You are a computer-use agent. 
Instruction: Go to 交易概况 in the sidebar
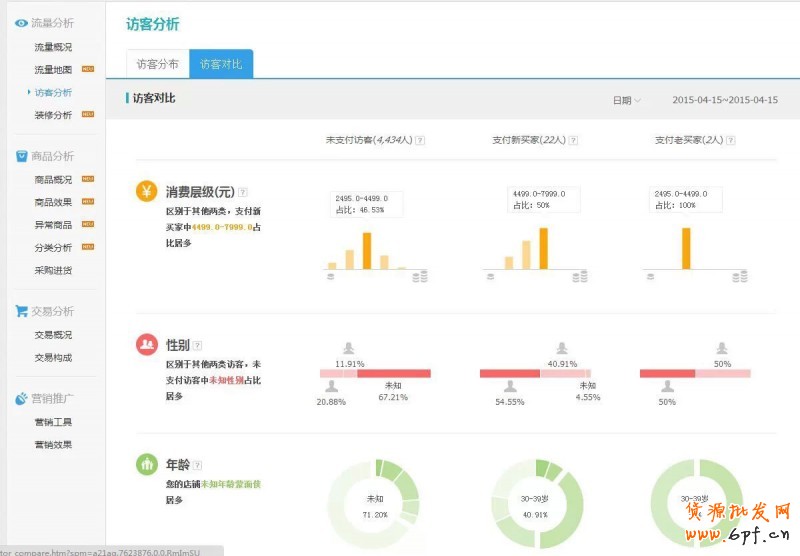[53, 335]
